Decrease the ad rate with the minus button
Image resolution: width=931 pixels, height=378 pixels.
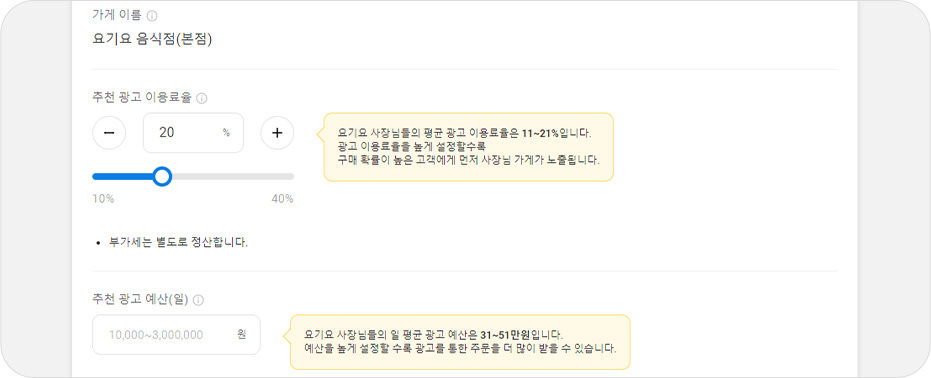click(x=109, y=132)
